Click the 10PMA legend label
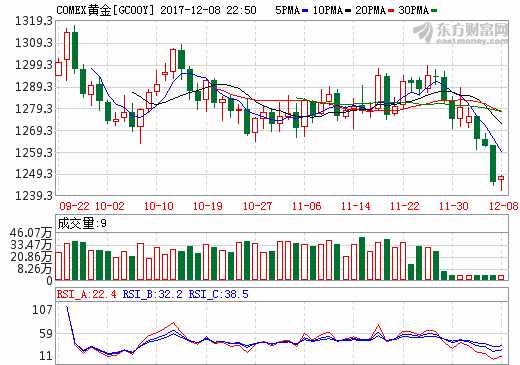Image resolution: width=520 pixels, height=365 pixels. 328,10
